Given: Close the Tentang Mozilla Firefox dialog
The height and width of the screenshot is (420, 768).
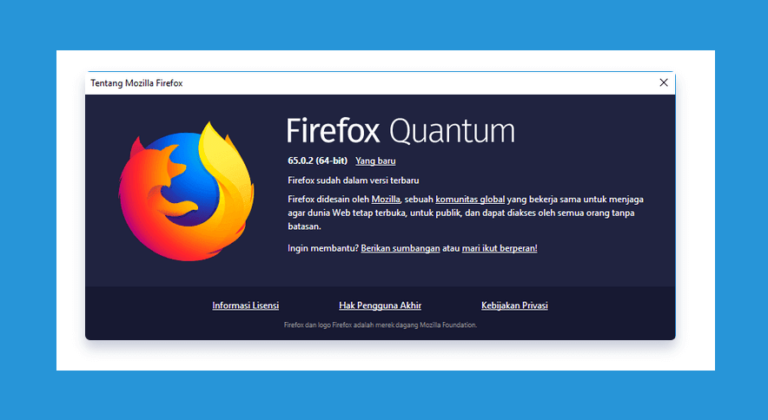Looking at the screenshot, I should 663,83.
